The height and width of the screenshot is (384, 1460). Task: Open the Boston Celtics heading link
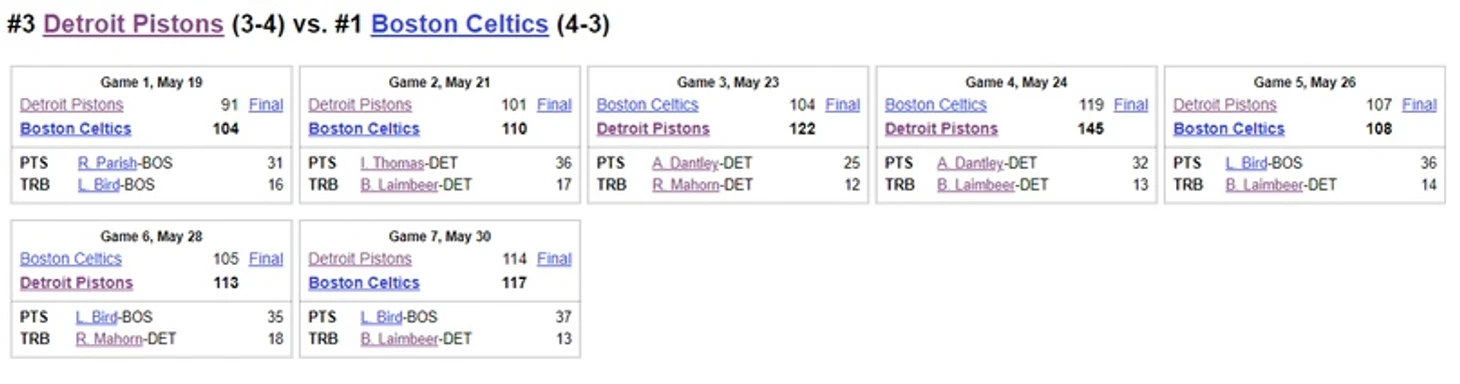click(459, 25)
